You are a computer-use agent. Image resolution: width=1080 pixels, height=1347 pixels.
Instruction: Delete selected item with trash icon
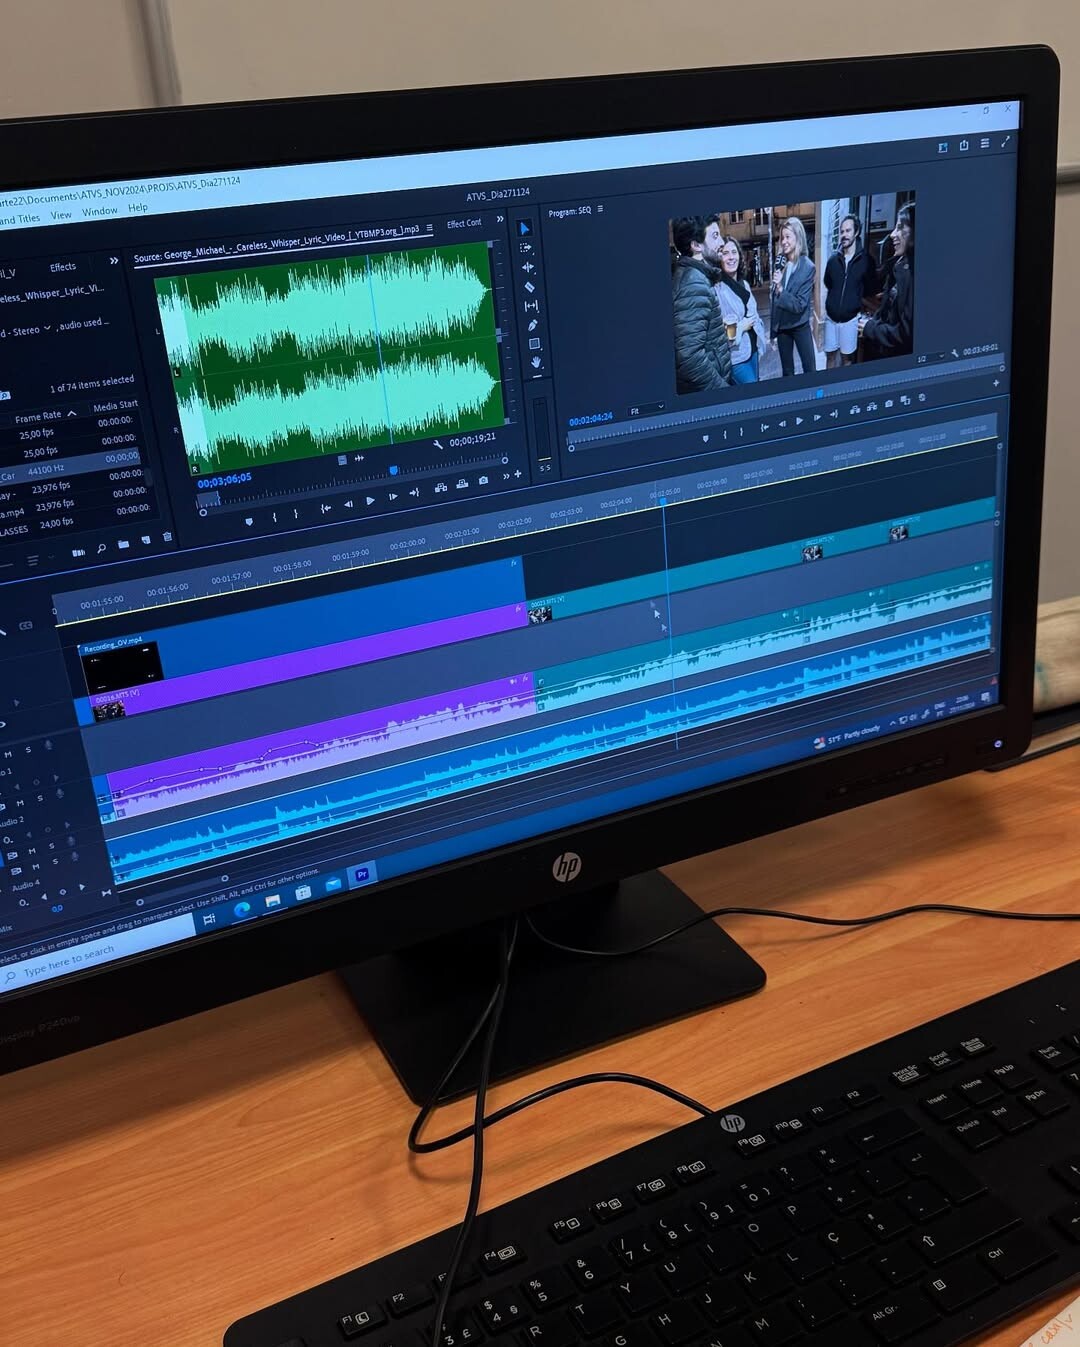[167, 537]
